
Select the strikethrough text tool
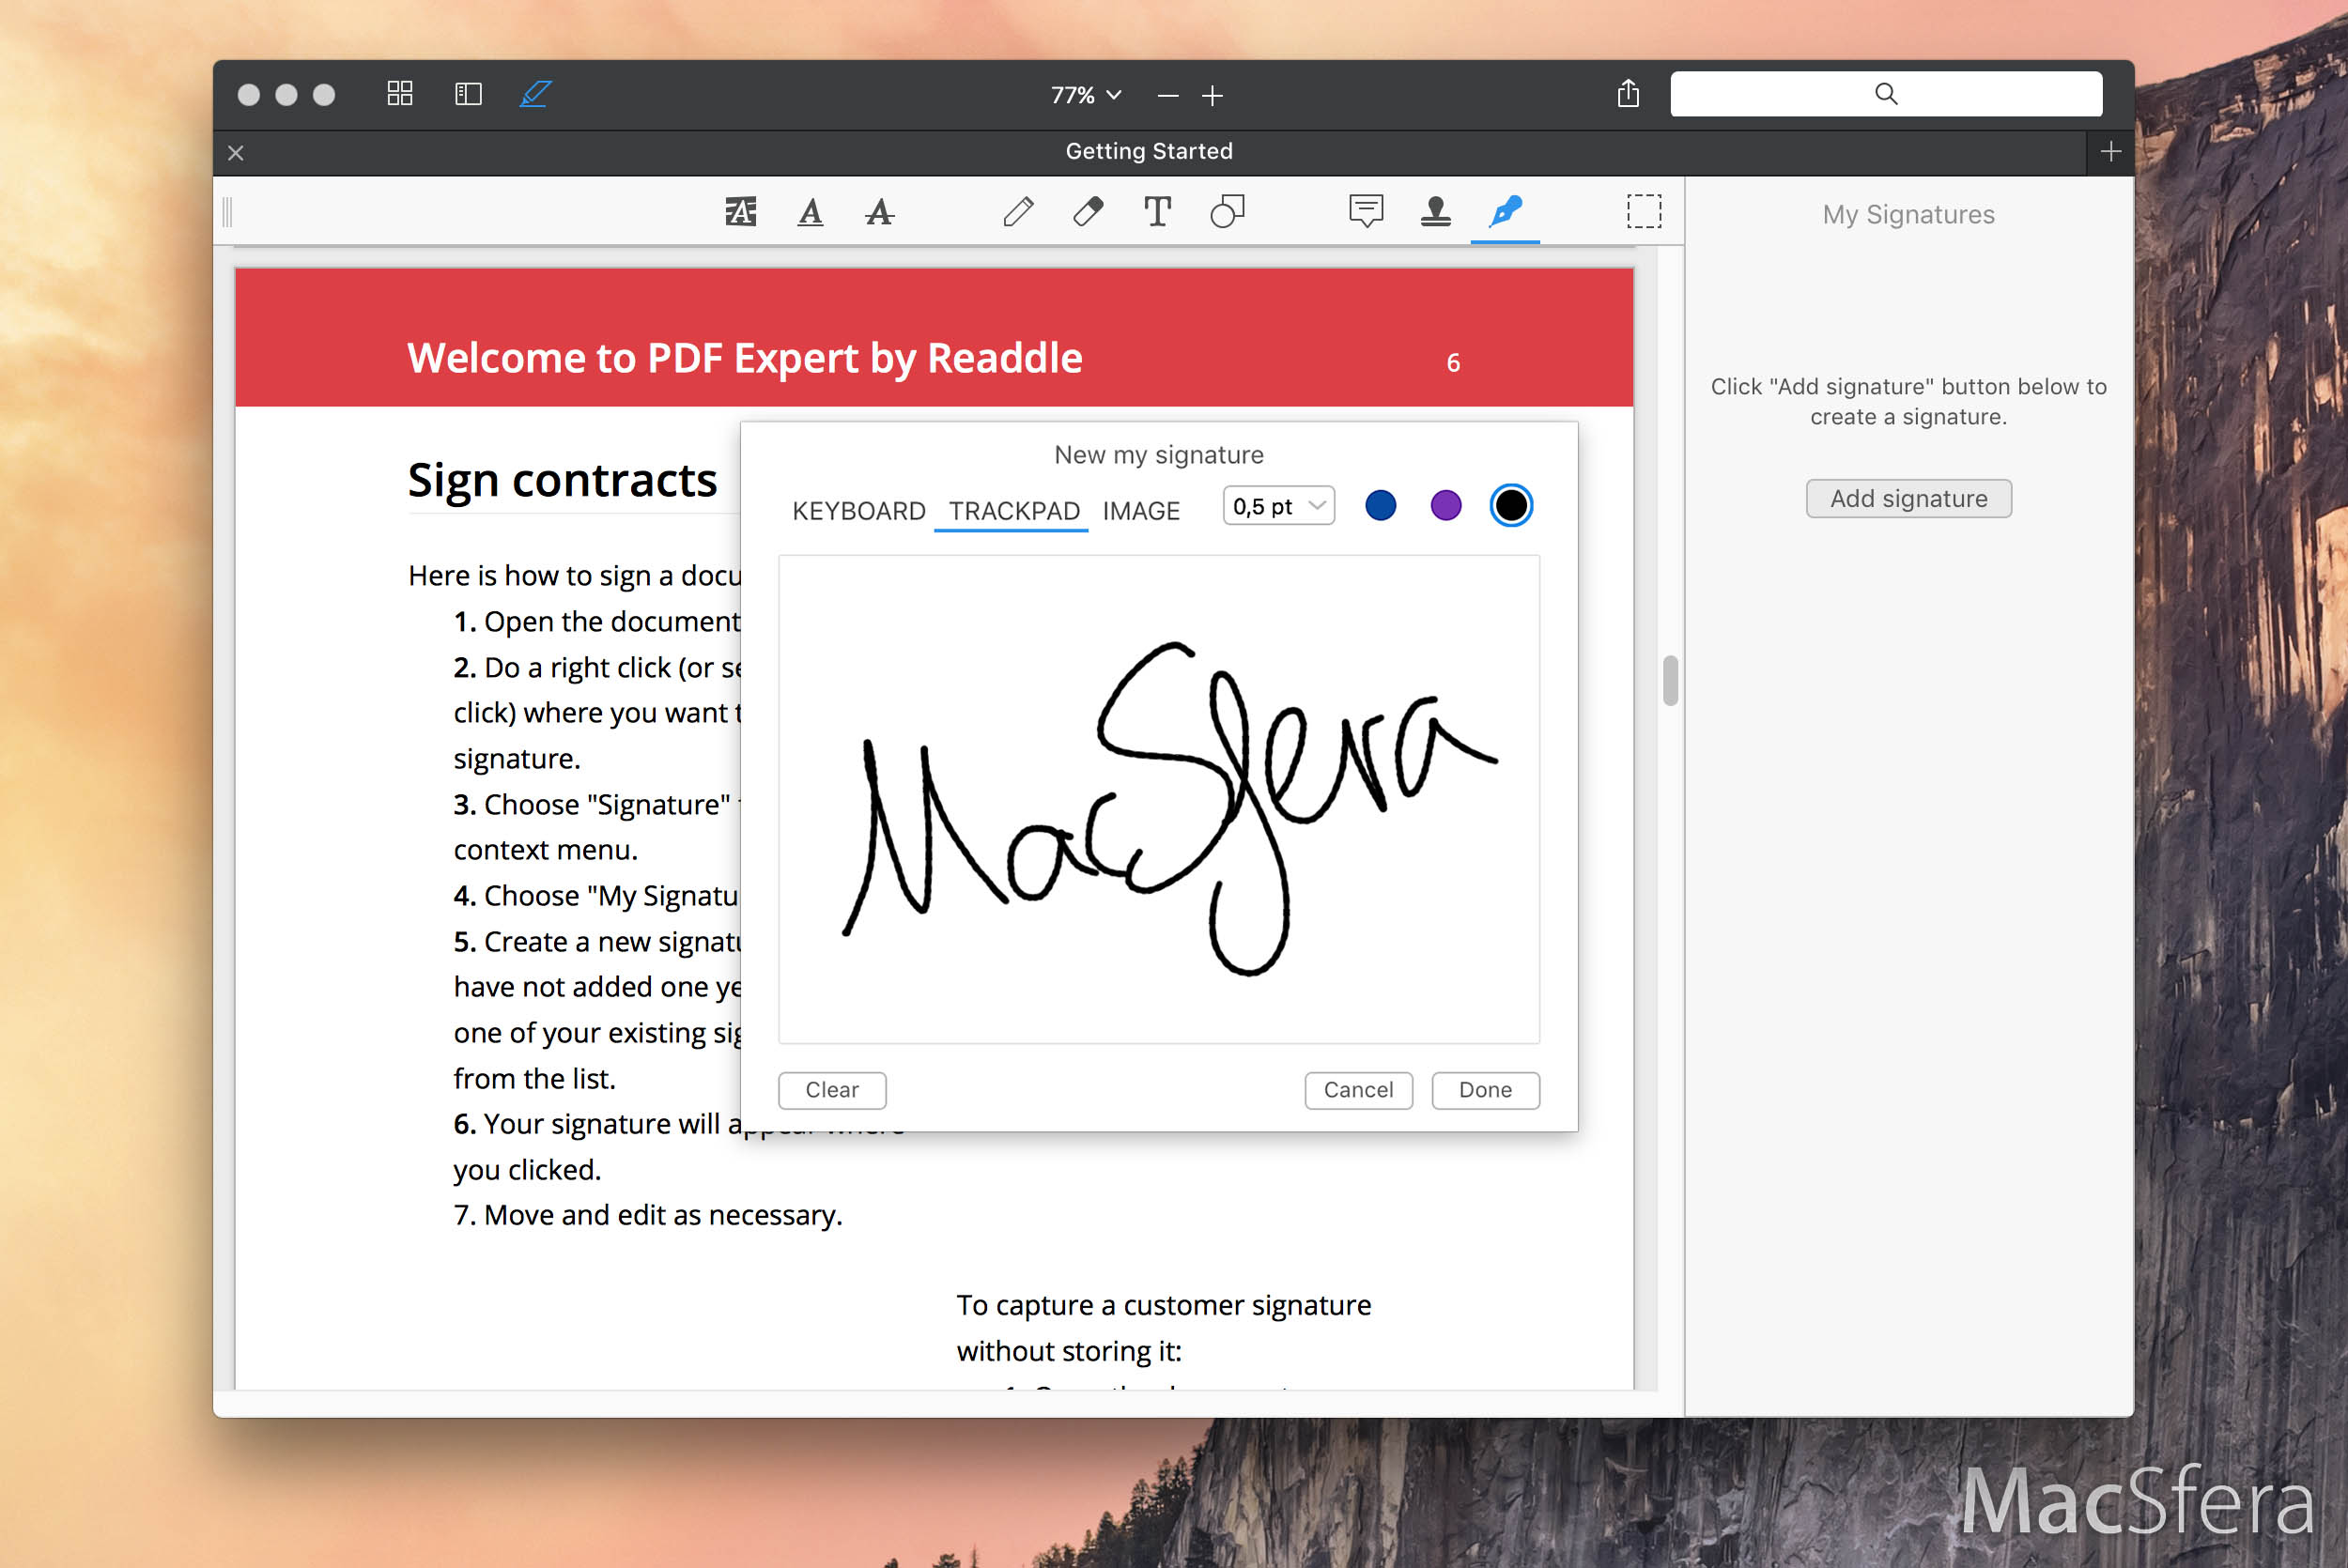pos(879,212)
